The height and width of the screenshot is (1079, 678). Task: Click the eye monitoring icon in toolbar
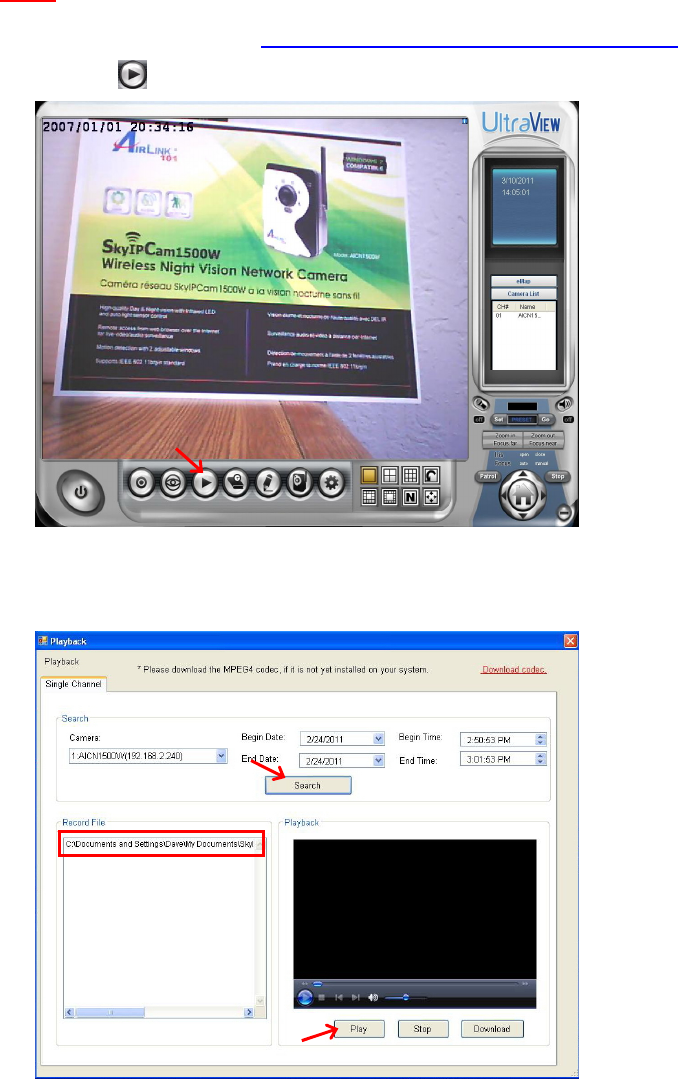click(173, 483)
